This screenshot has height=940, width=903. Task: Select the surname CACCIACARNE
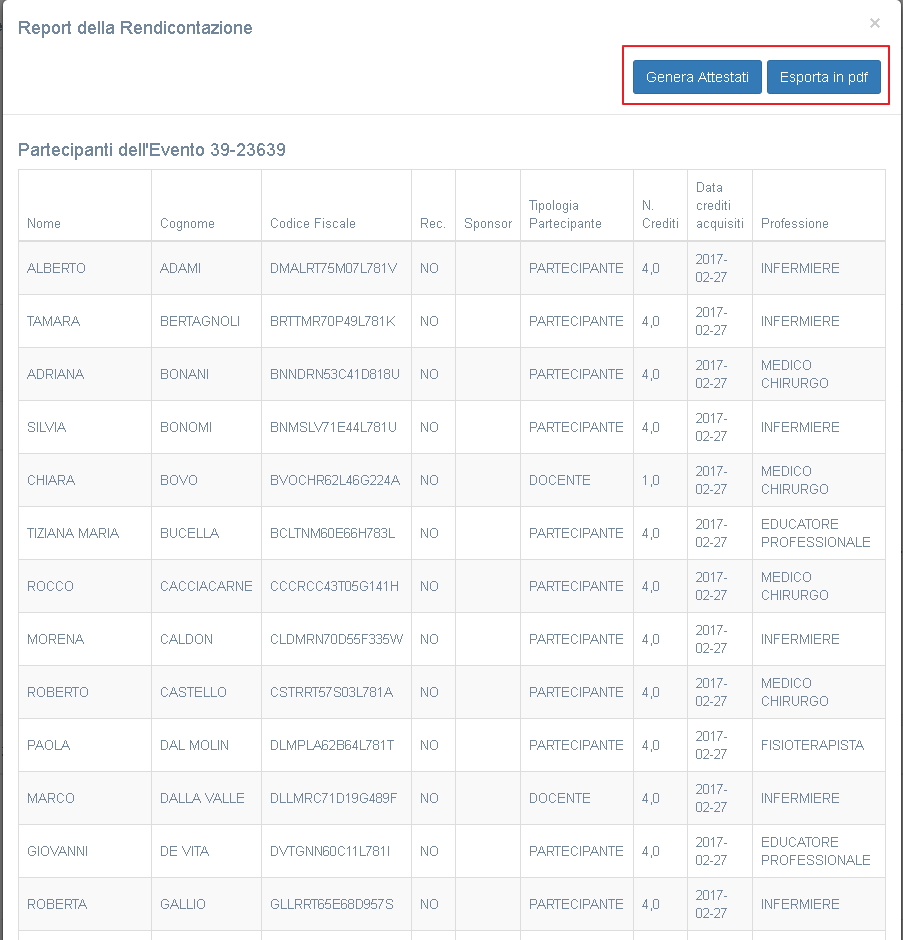[206, 586]
